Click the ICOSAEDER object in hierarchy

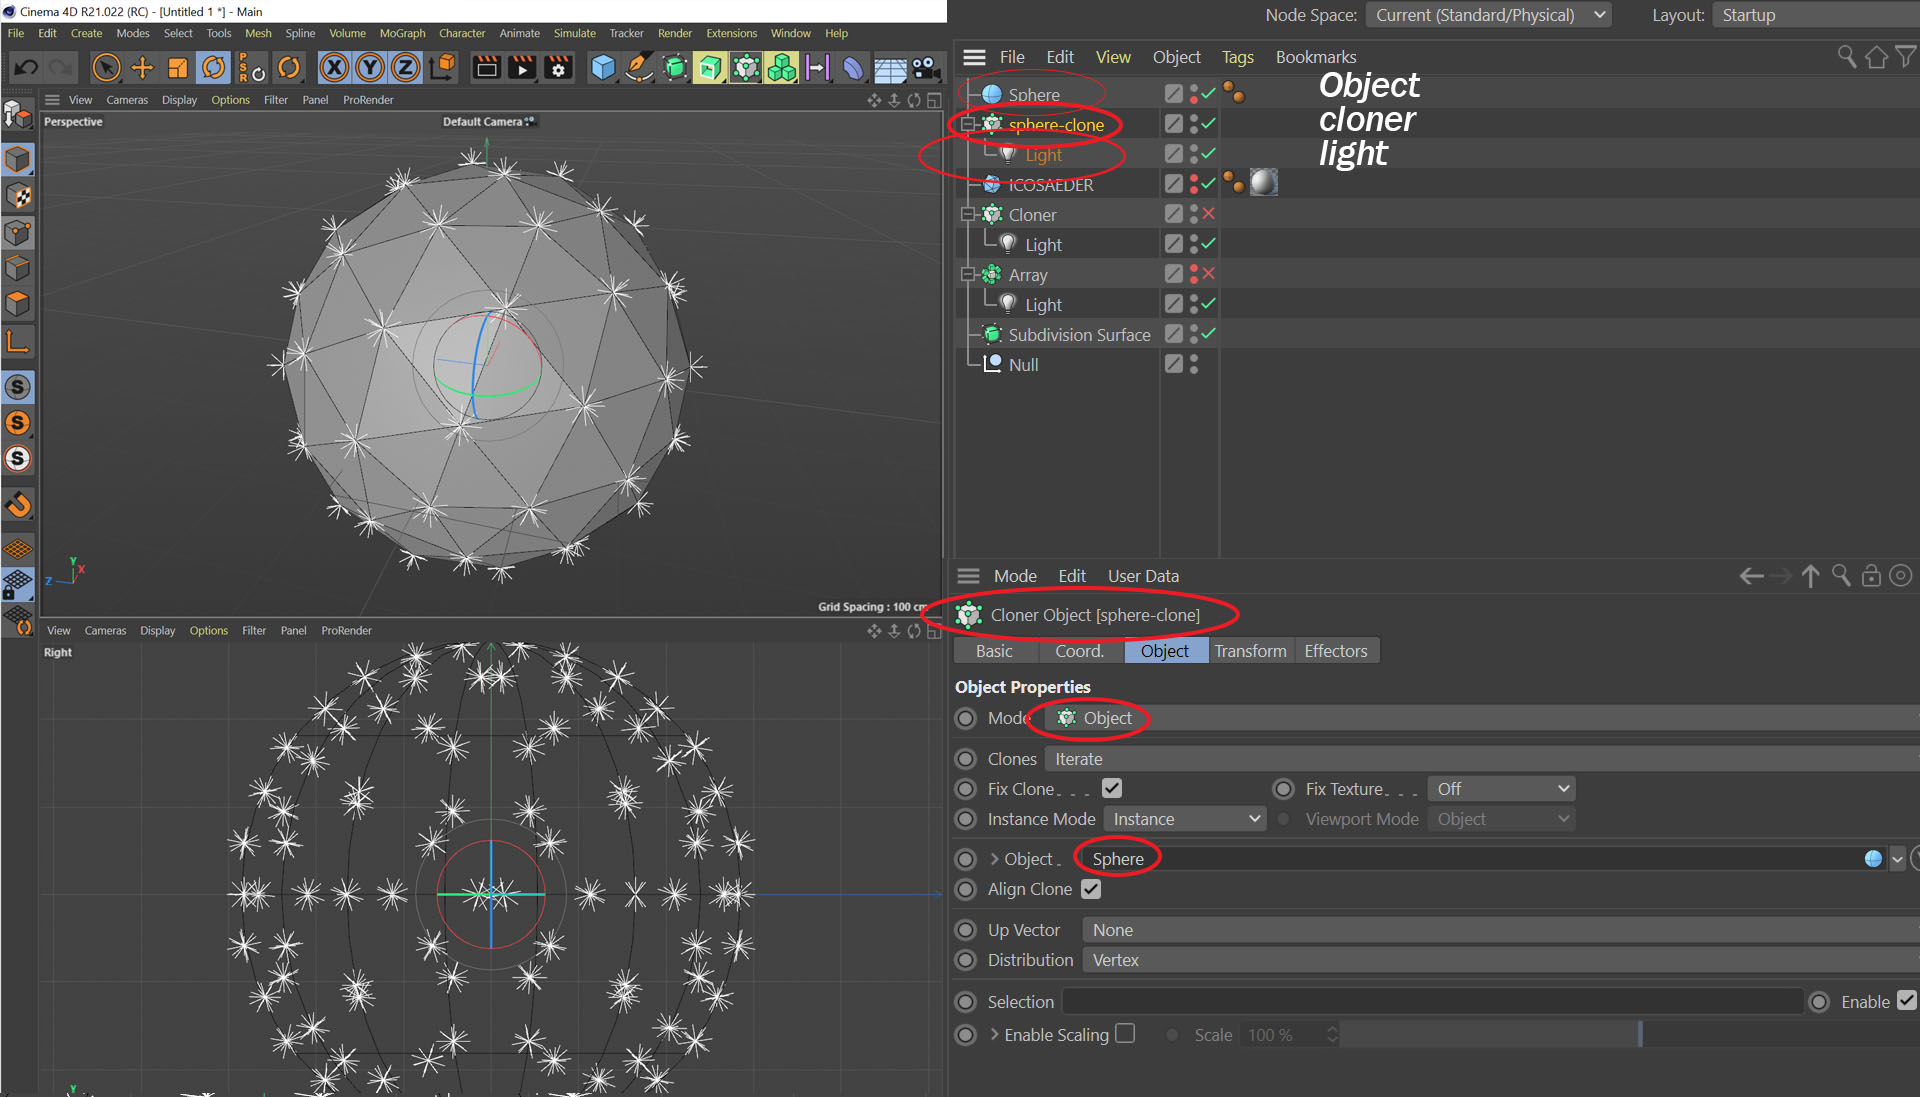1050,185
